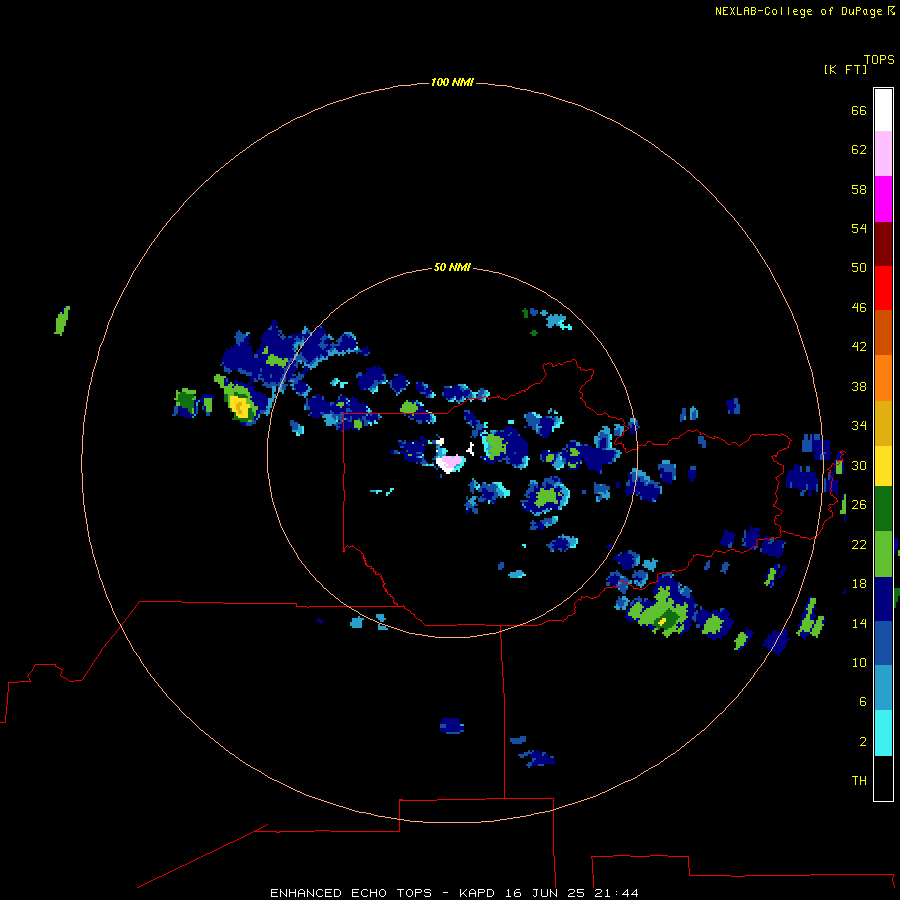Click the 50 NMI range ring label

click(x=452, y=267)
